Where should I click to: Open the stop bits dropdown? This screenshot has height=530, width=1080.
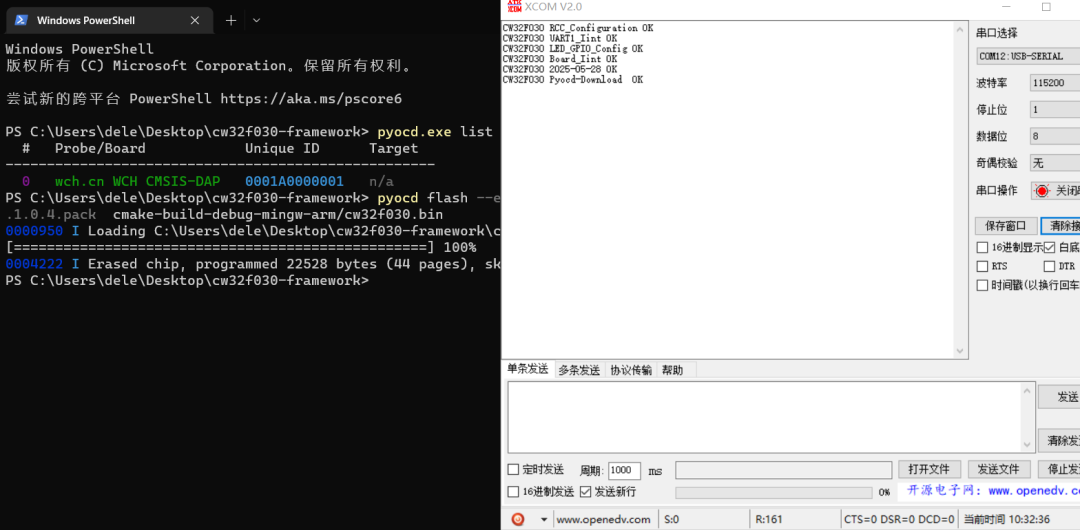click(1055, 110)
